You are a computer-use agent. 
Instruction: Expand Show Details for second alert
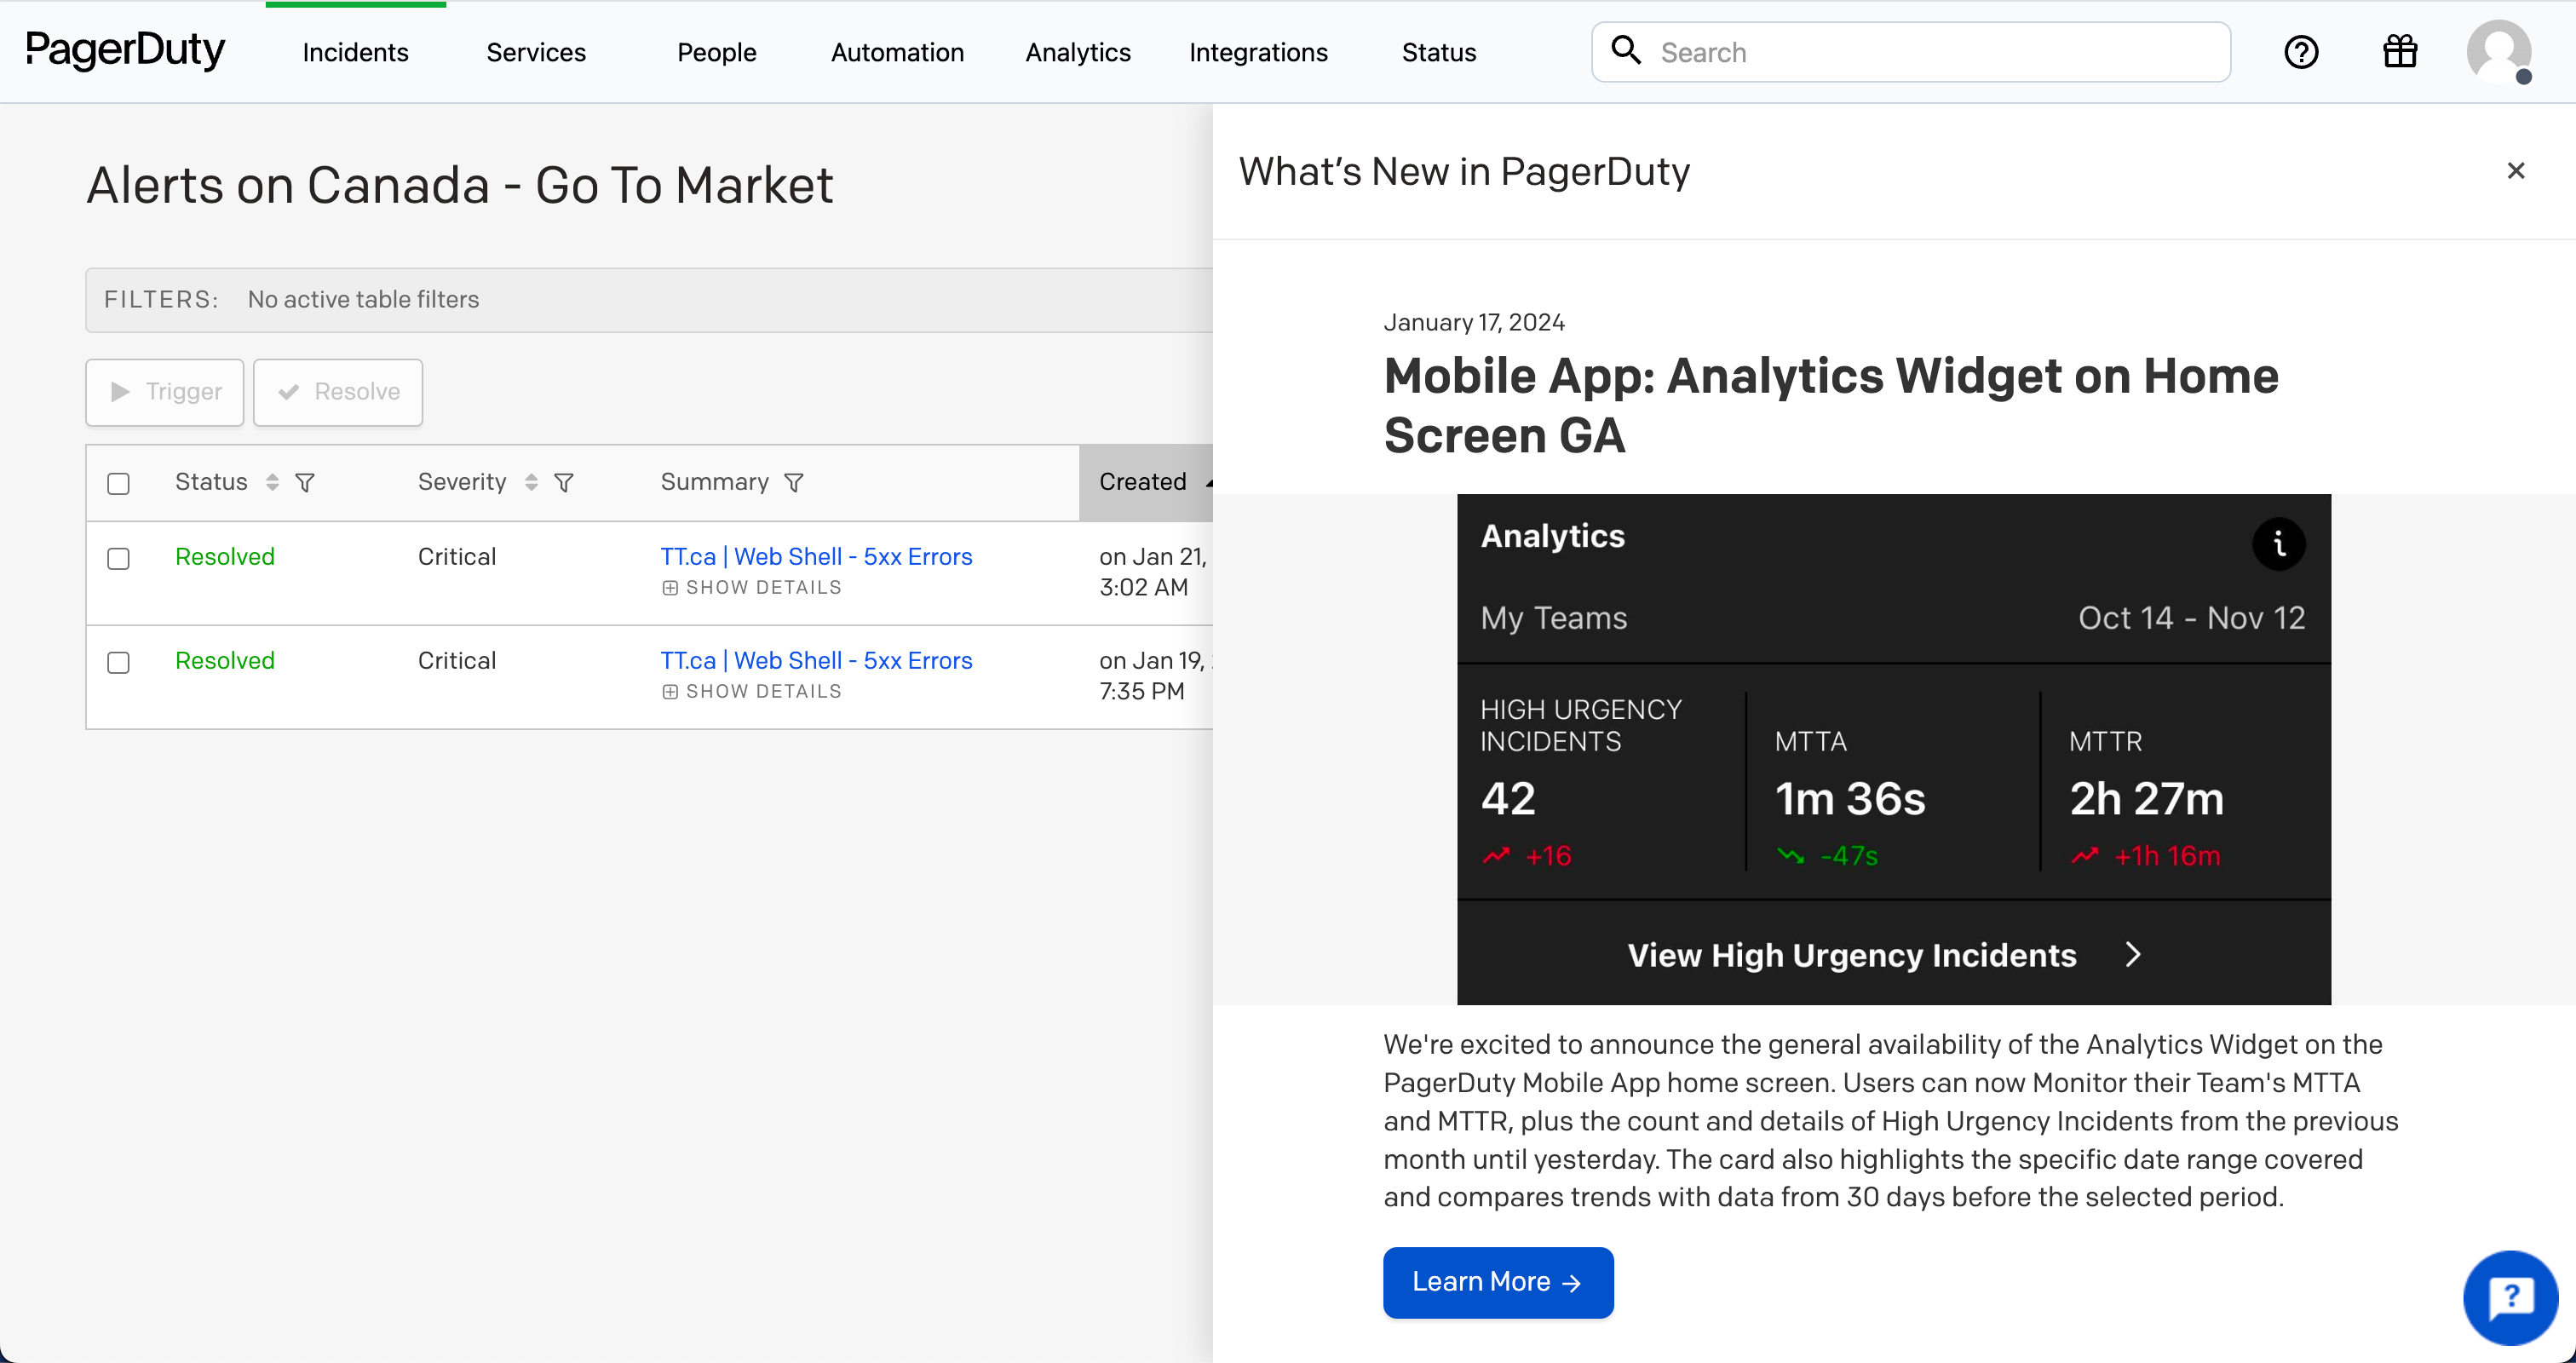click(752, 692)
